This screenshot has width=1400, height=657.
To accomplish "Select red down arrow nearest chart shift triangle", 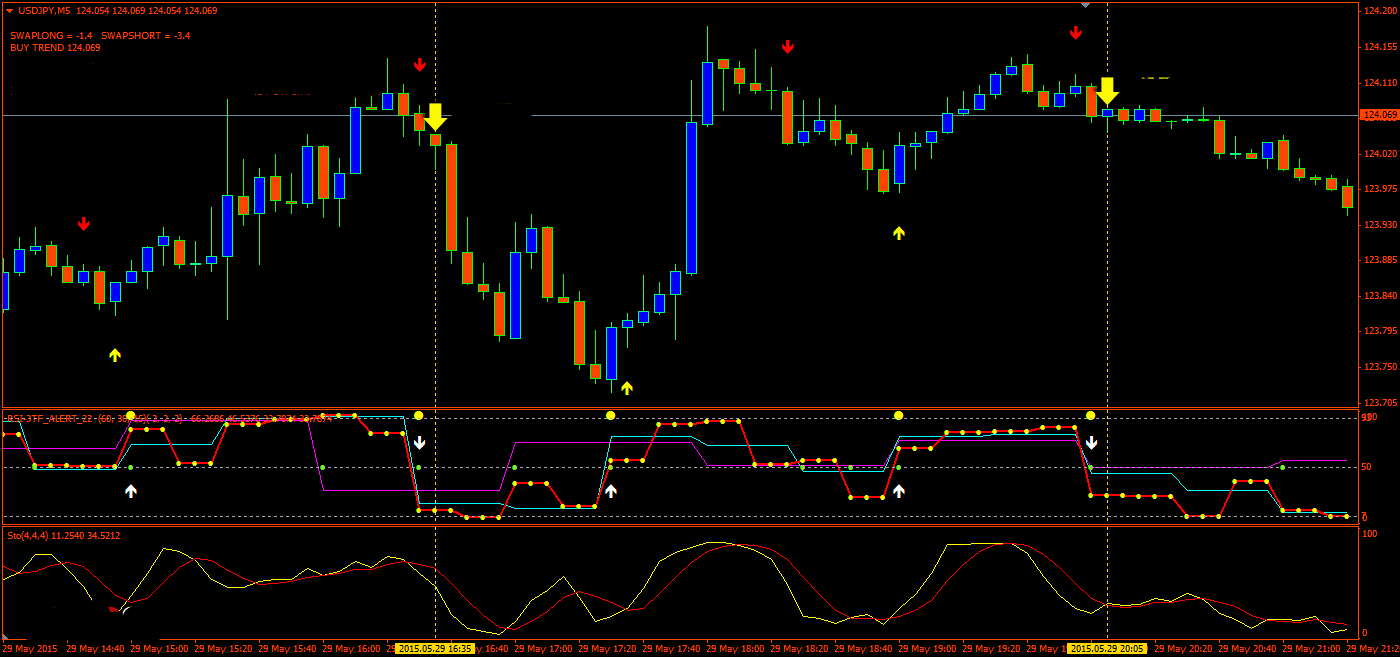I will tap(1076, 32).
